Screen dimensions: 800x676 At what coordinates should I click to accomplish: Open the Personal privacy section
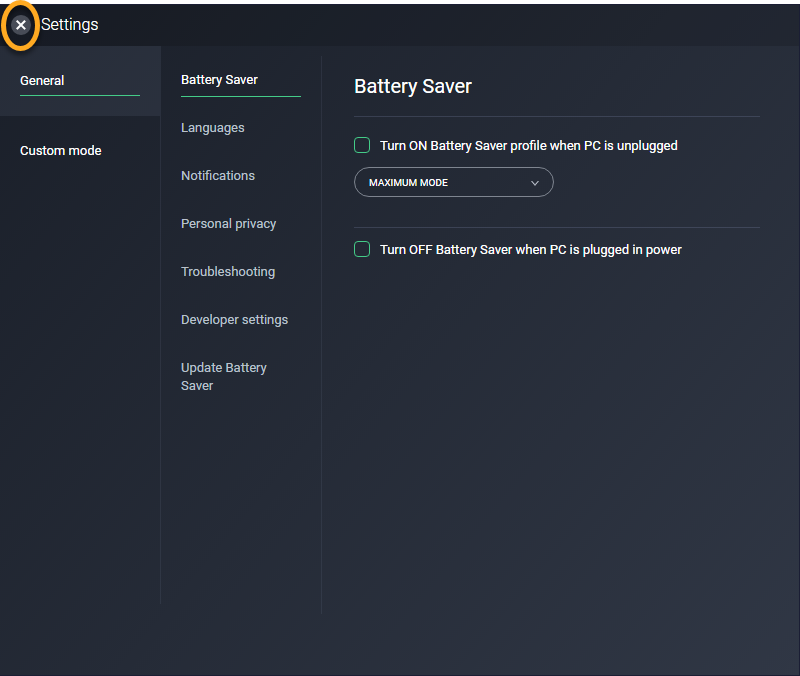point(228,224)
